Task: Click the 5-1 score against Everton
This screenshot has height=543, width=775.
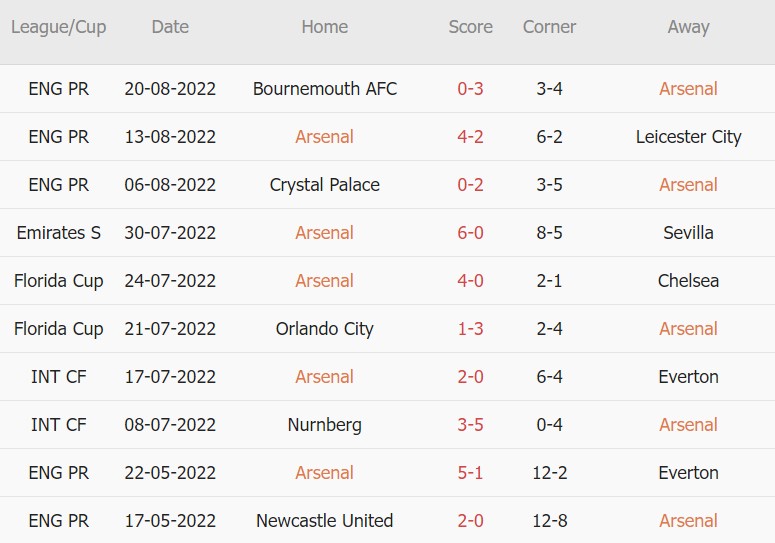Action: [470, 473]
